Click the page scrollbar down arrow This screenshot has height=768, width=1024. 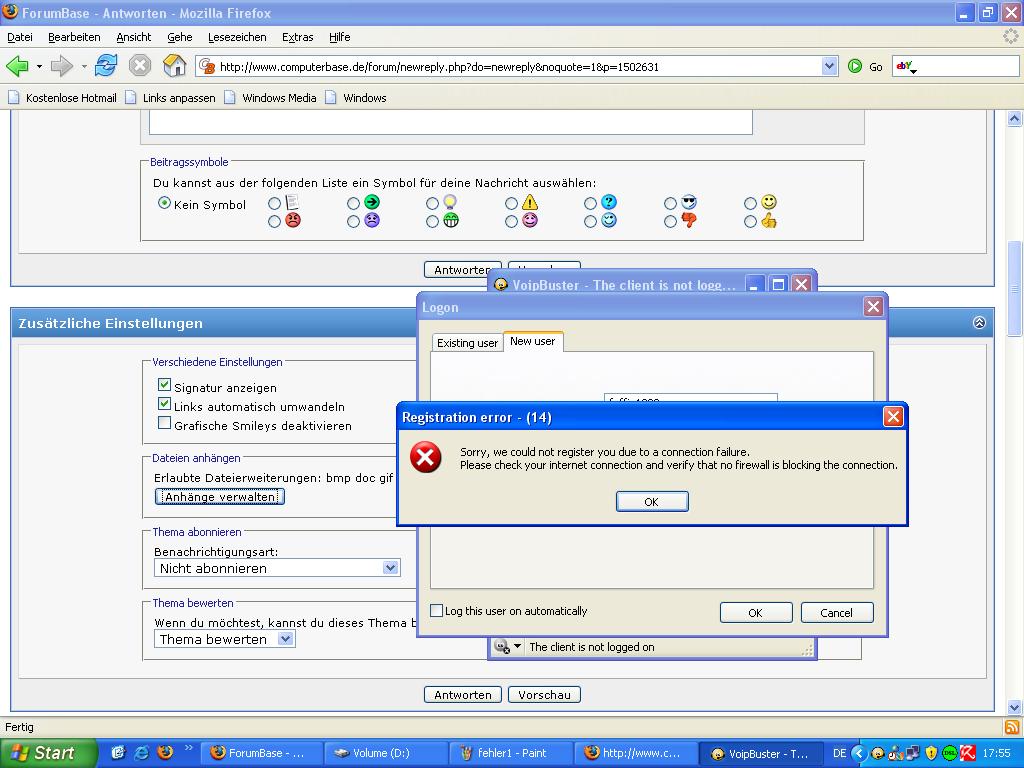(1014, 707)
